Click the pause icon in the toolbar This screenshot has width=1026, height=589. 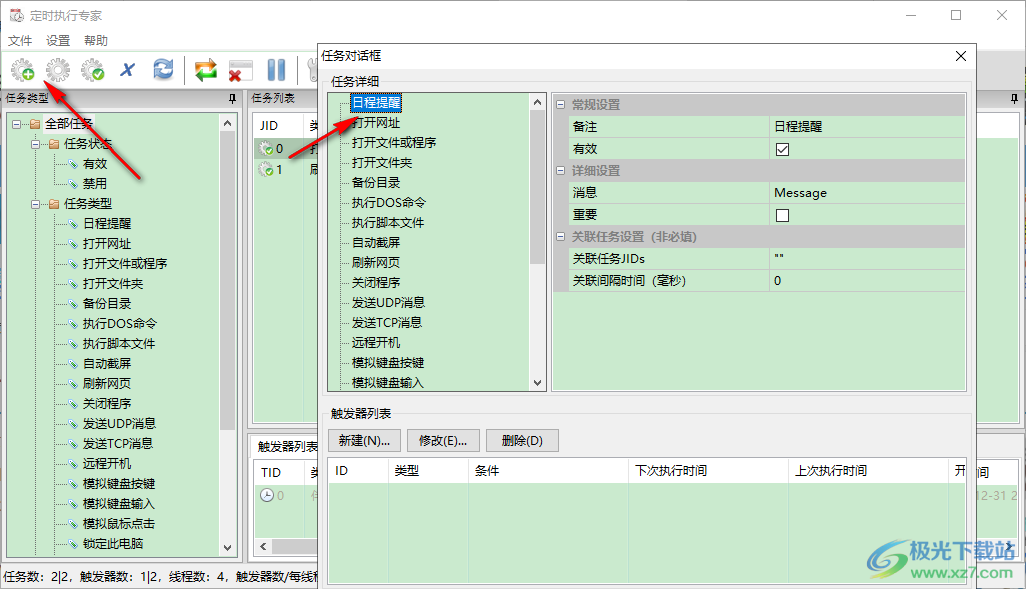pyautogui.click(x=274, y=70)
